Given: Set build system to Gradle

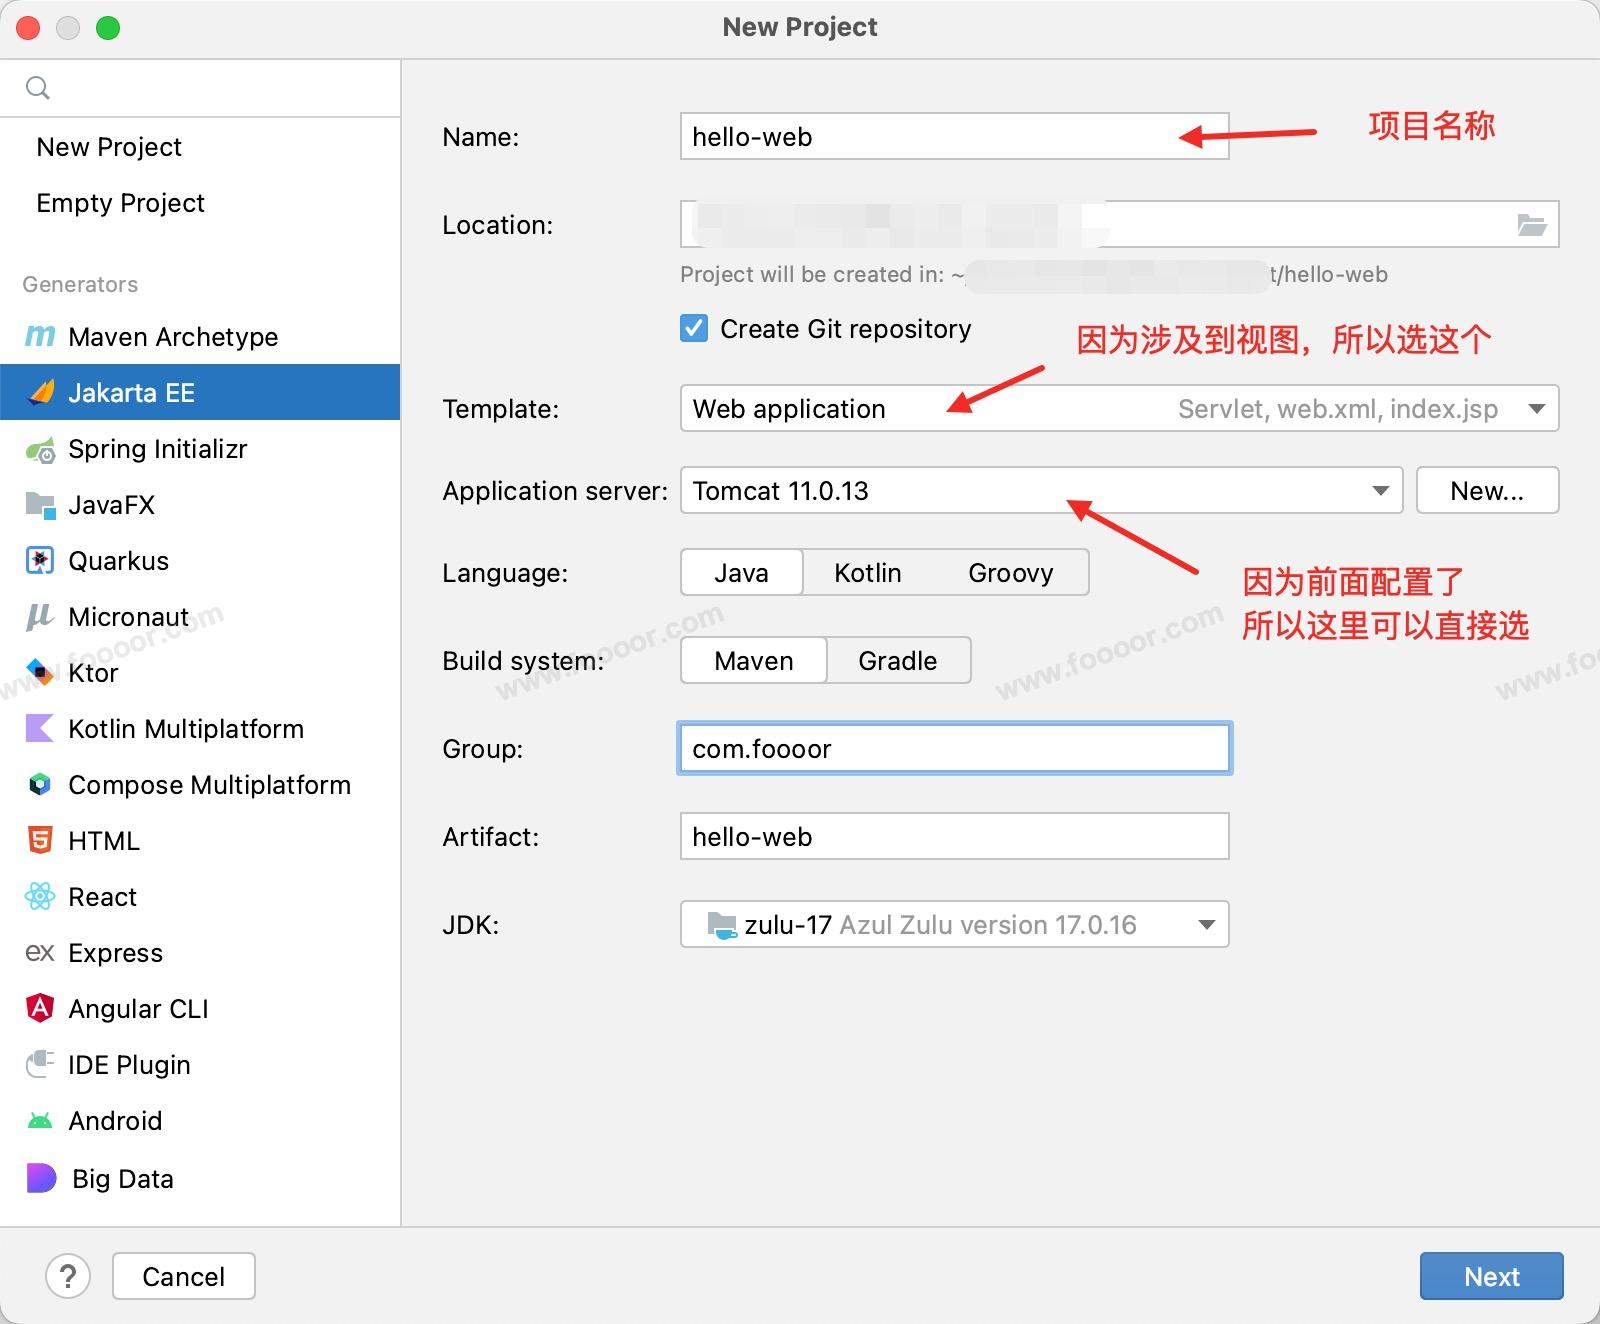Looking at the screenshot, I should pos(897,661).
